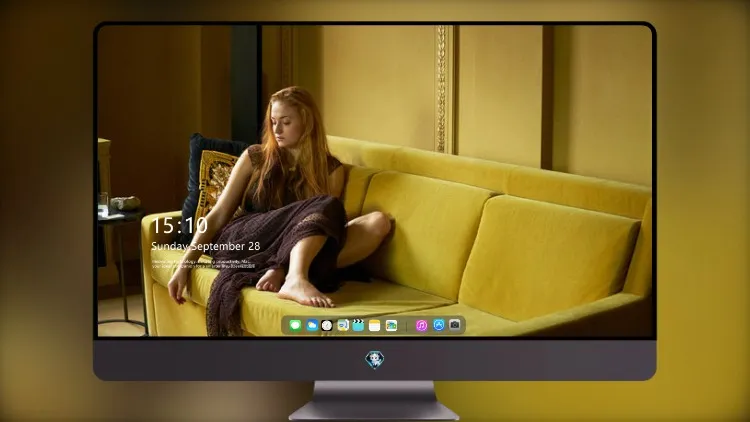Open the Clock app in dock
Viewport: 750px width, 422px height.
(327, 325)
